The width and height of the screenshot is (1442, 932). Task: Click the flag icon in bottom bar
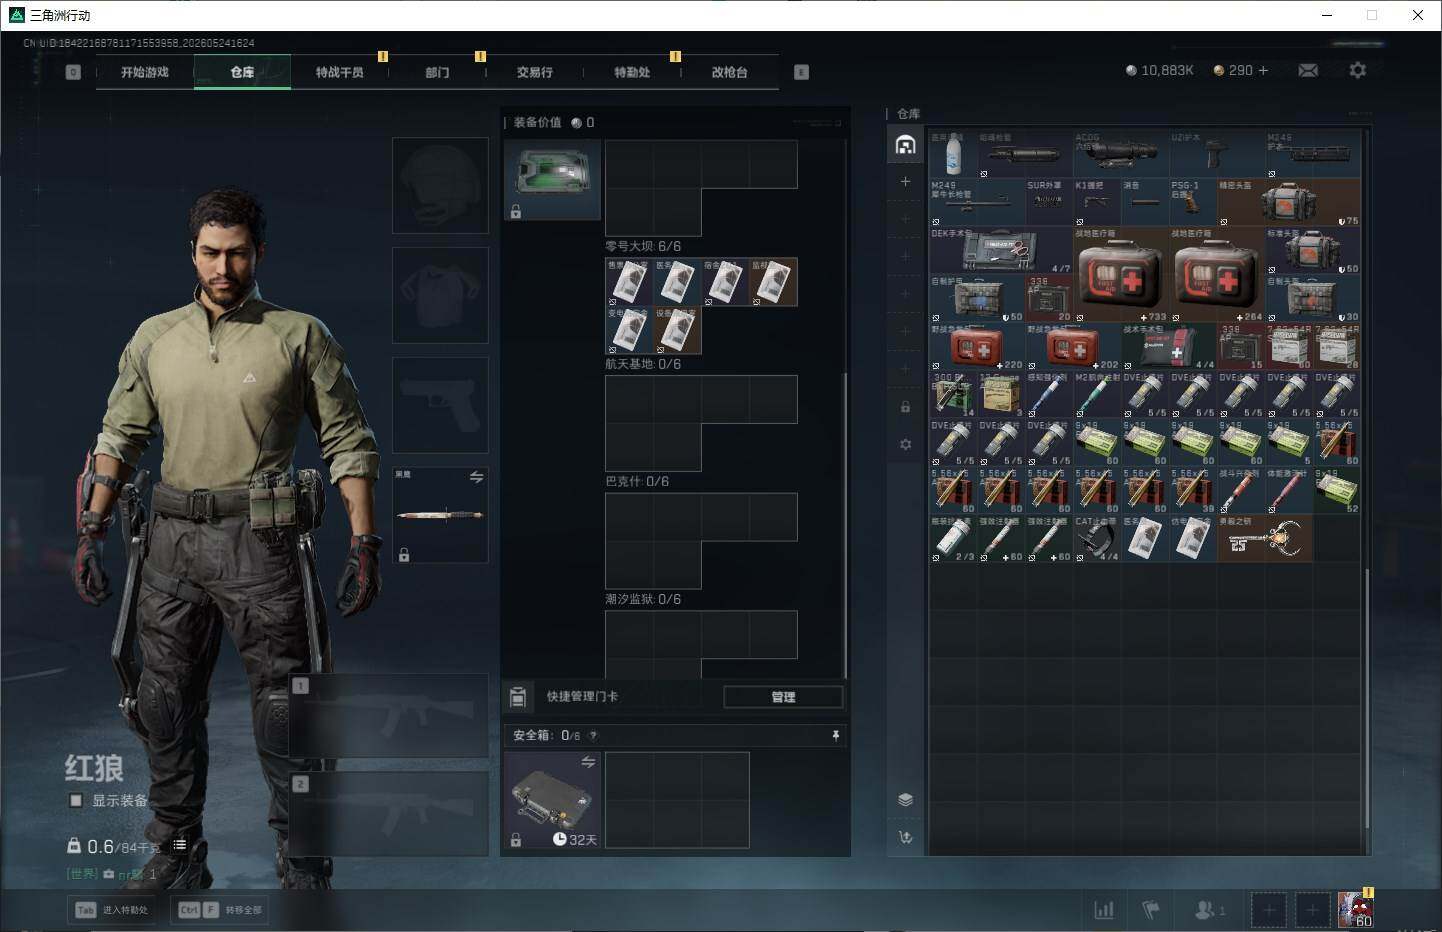tap(1151, 910)
